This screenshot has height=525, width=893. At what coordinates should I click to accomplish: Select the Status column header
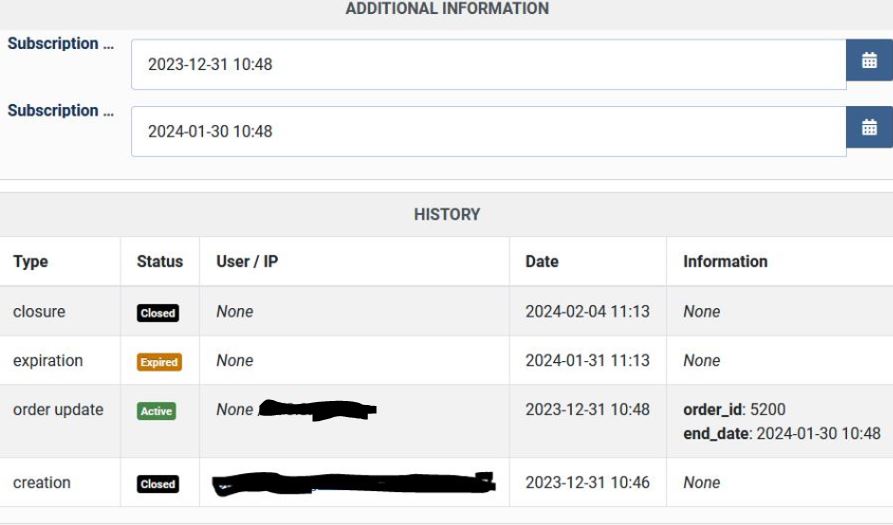[159, 261]
